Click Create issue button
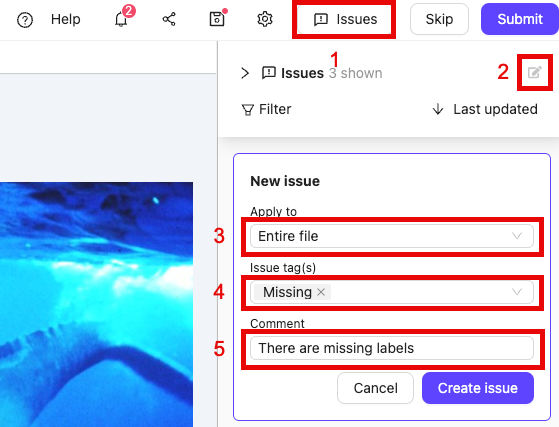559x427 pixels. click(x=478, y=388)
